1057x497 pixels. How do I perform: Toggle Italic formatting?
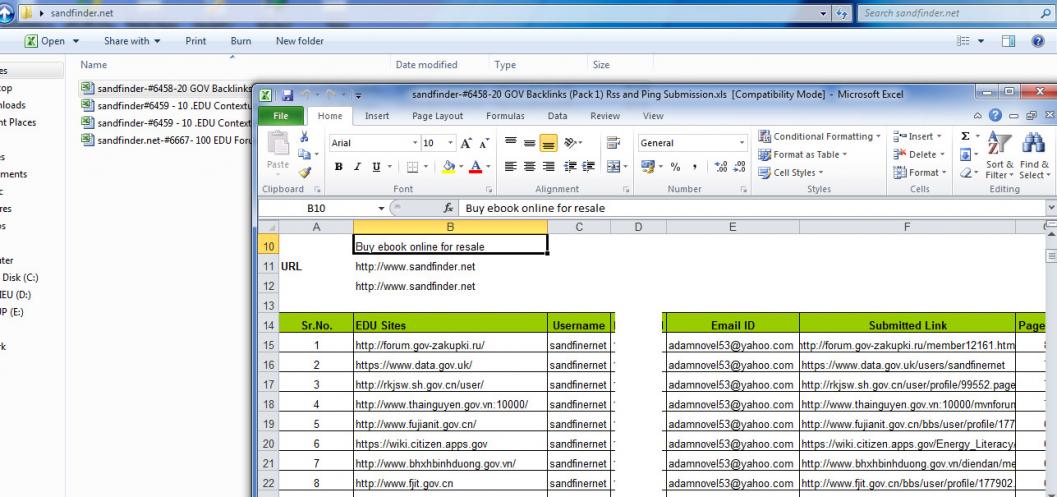pyautogui.click(x=357, y=167)
